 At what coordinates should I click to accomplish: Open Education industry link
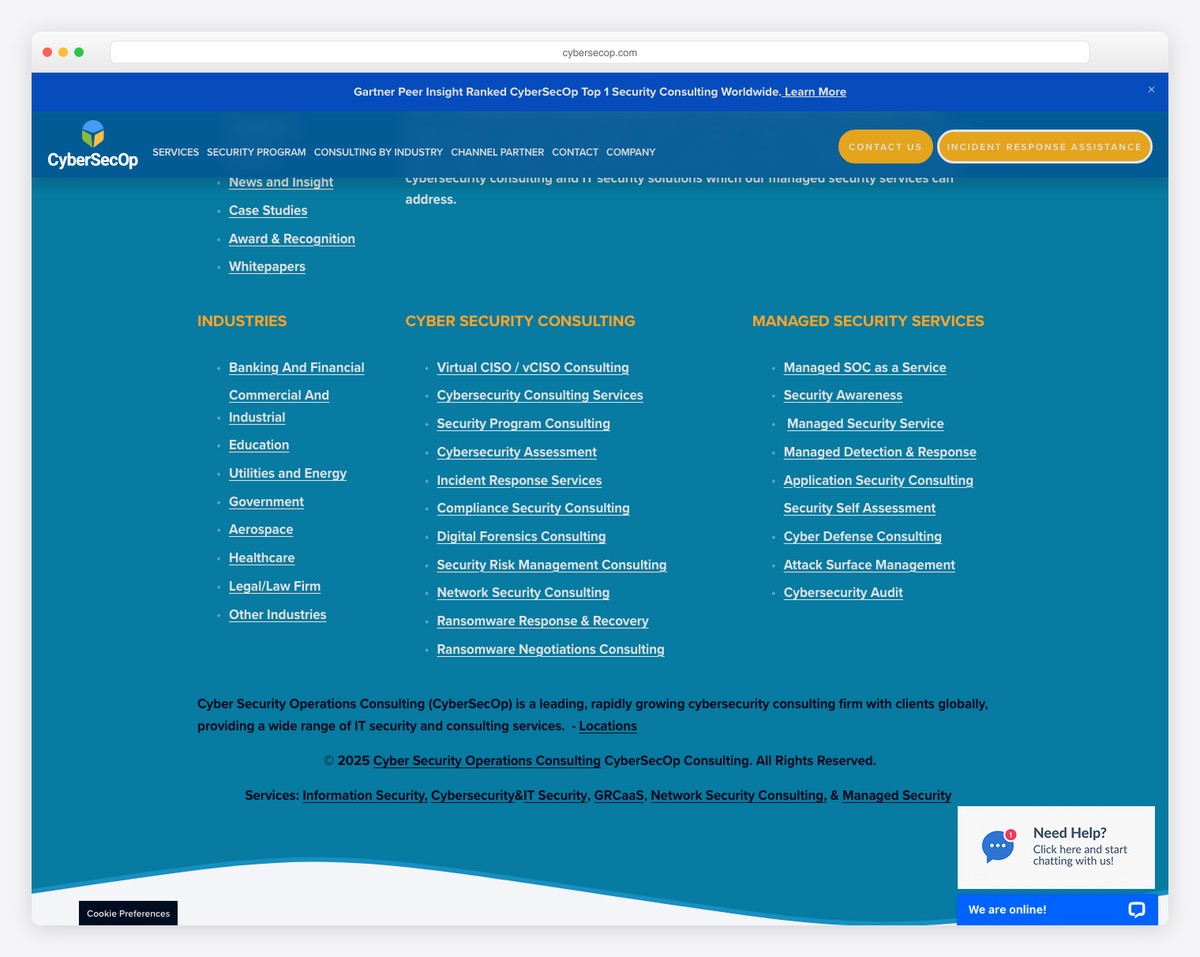point(259,445)
